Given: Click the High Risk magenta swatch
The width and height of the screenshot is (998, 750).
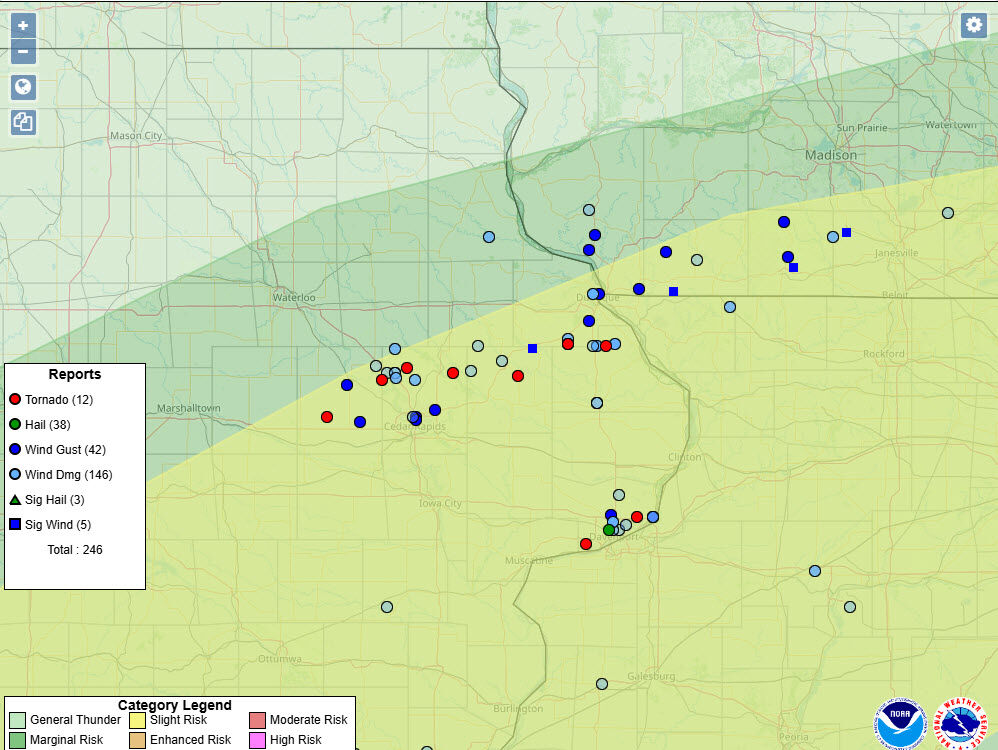Looking at the screenshot, I should (258, 740).
